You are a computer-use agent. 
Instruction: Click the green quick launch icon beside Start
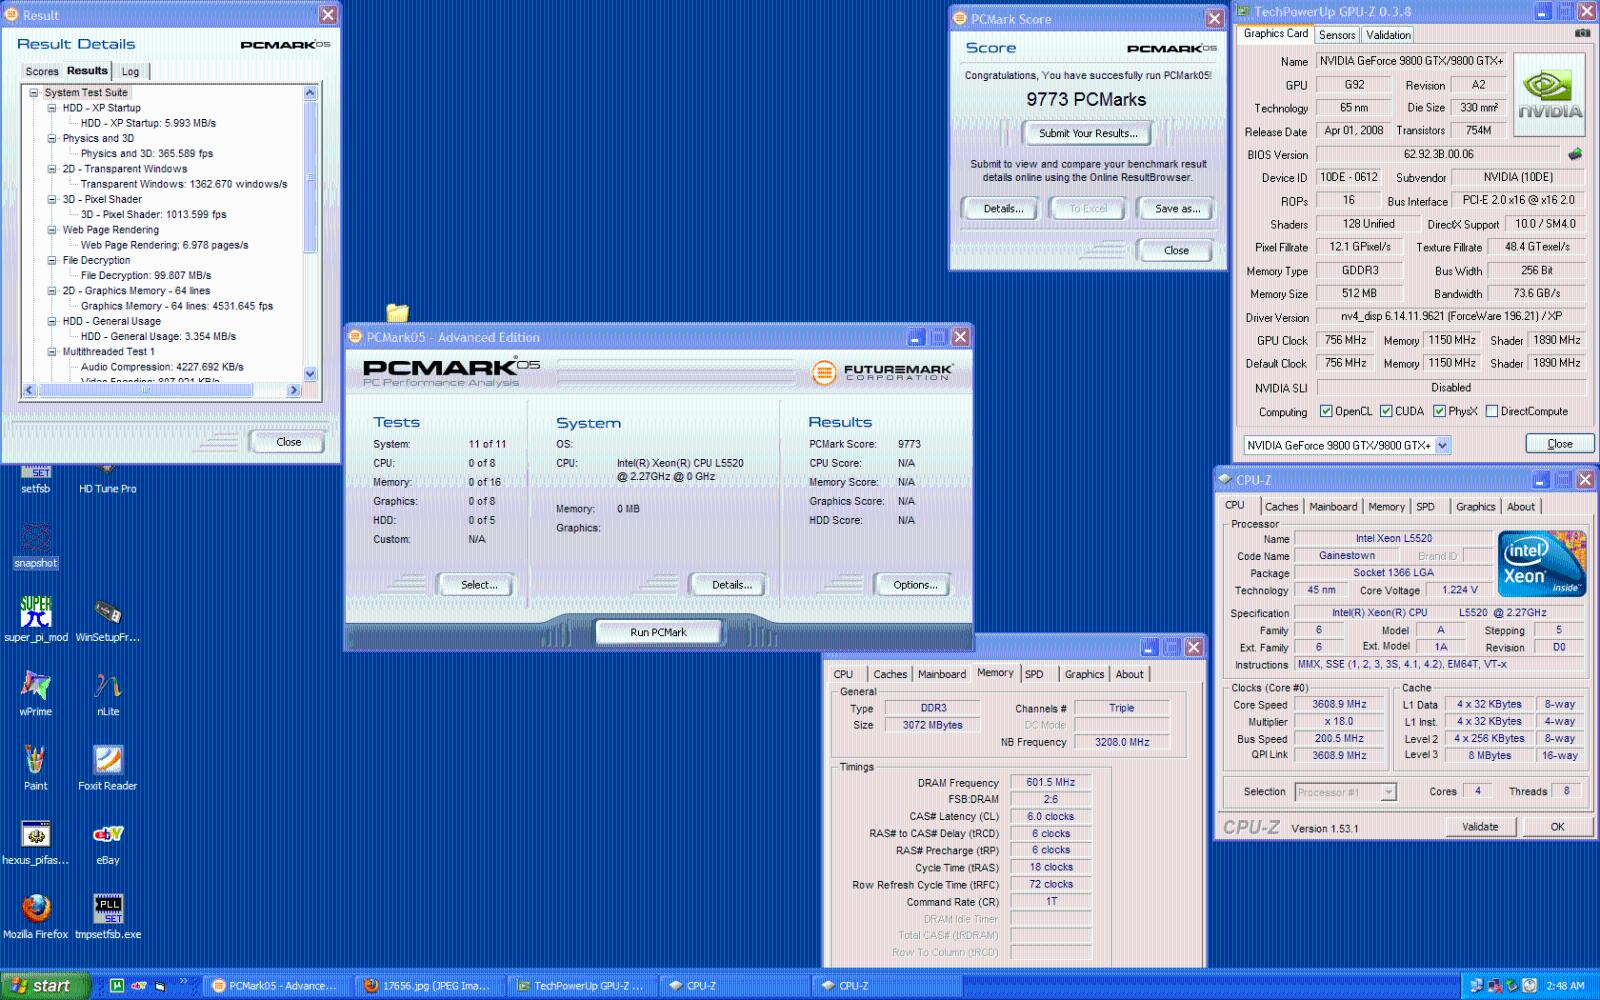(116, 985)
